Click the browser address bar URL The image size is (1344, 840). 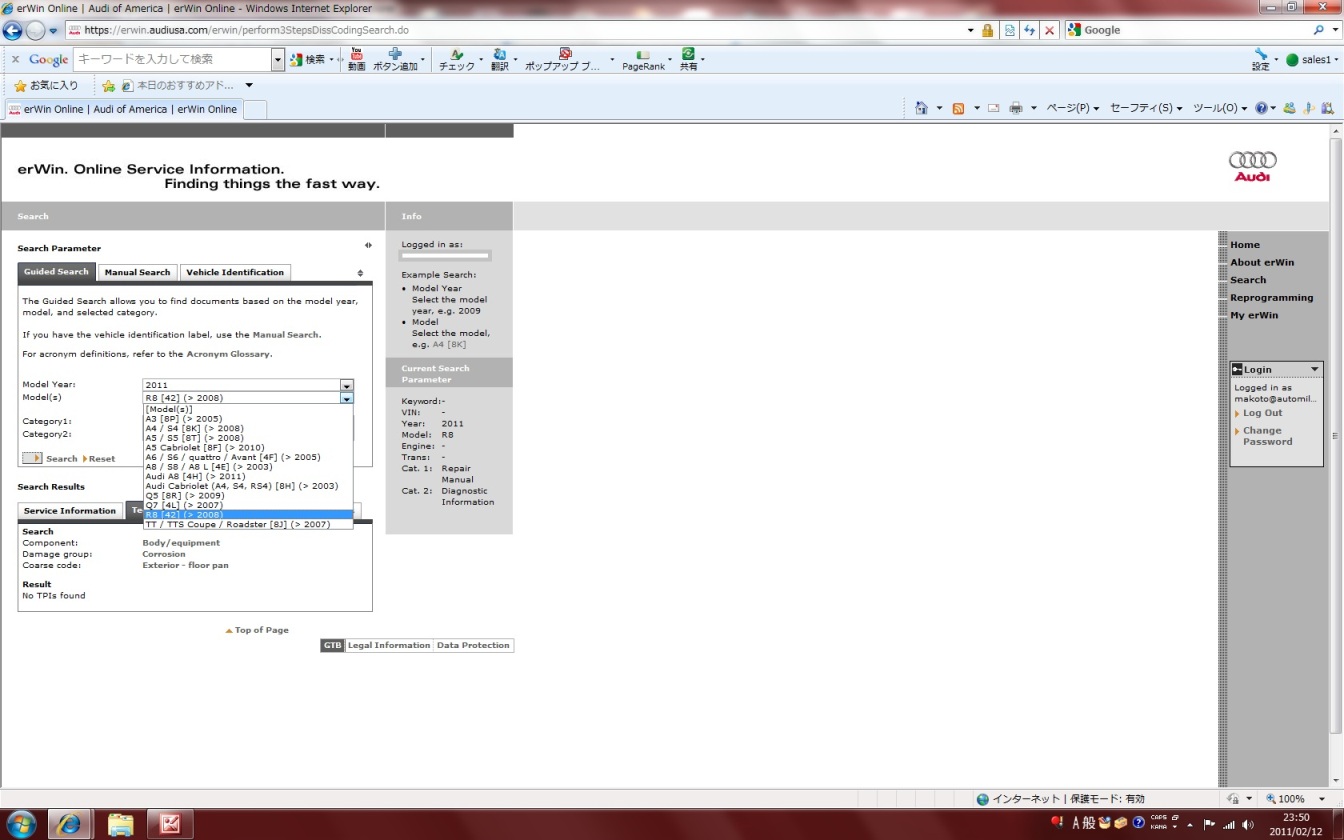[246, 30]
